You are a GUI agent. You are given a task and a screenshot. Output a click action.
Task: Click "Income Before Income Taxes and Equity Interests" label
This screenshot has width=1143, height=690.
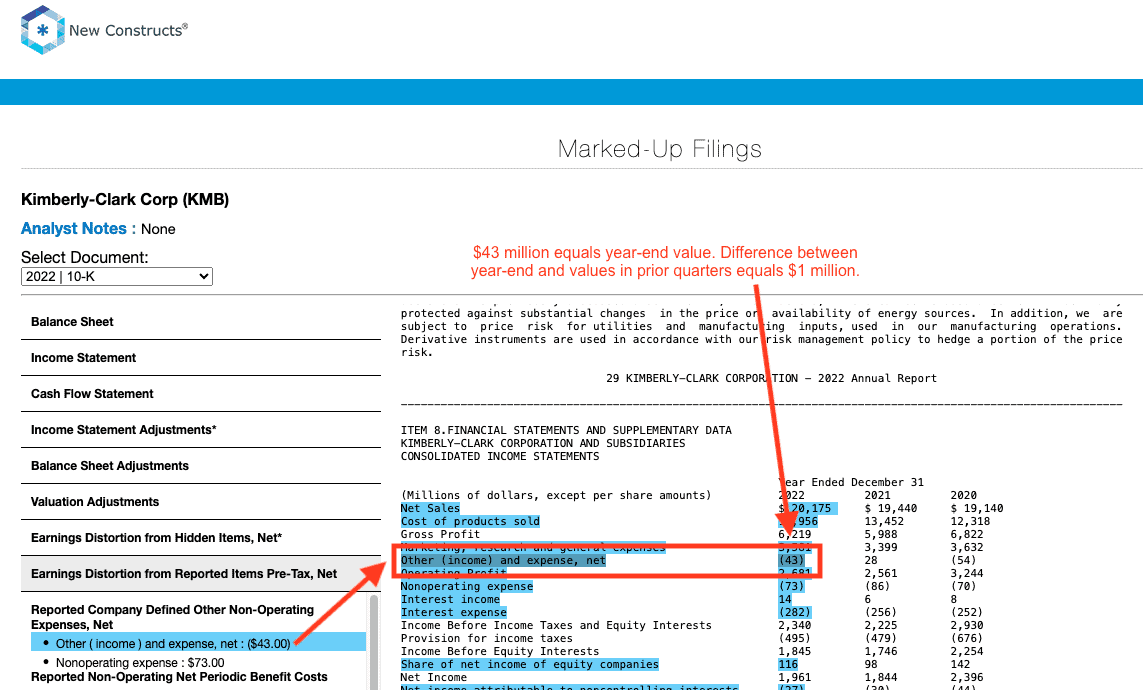coord(556,625)
